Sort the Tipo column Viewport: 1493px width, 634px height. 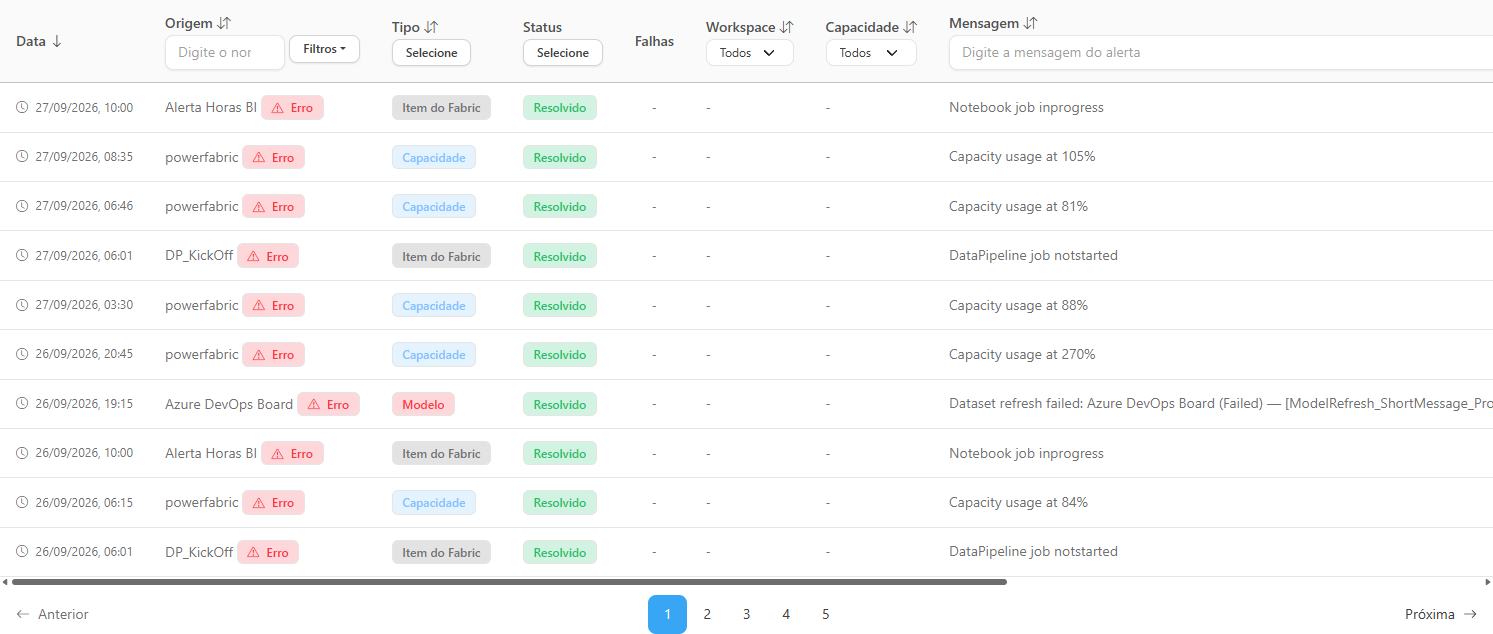click(431, 27)
